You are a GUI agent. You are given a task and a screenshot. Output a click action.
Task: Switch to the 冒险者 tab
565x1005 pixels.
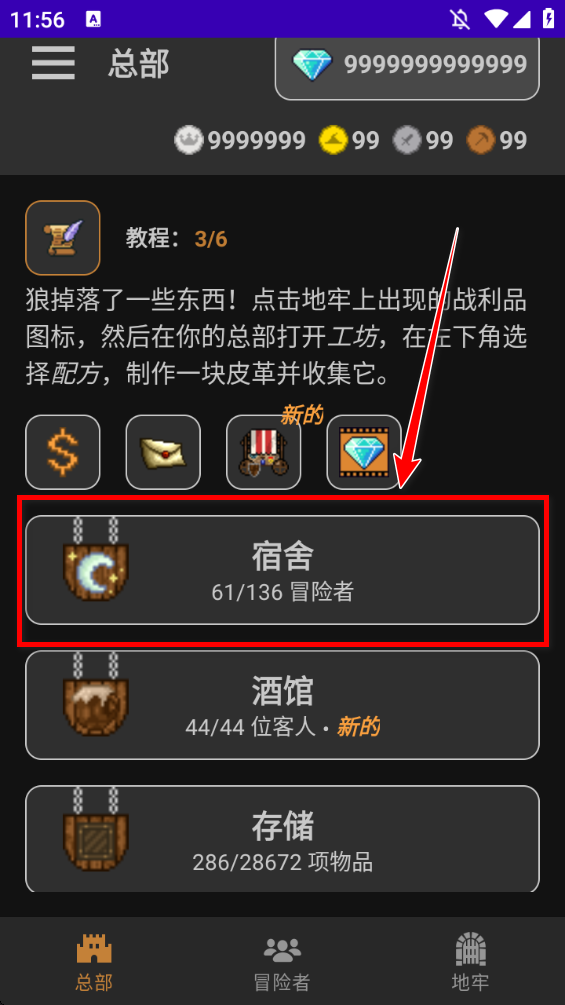click(x=282, y=962)
